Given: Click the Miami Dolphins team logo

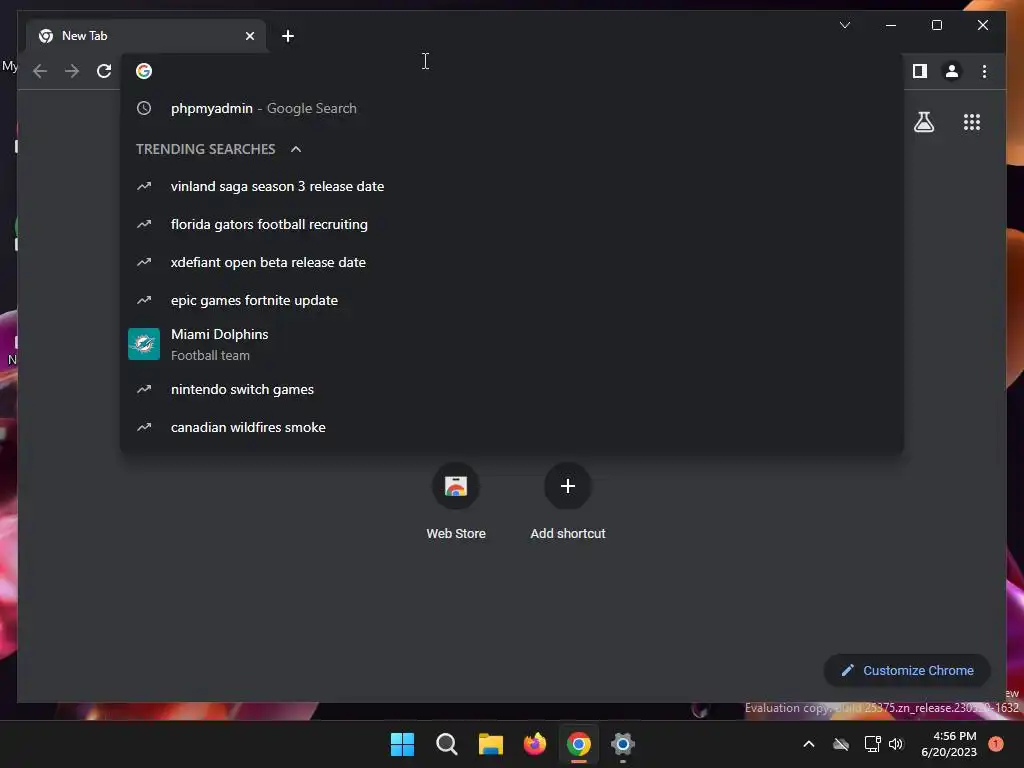Looking at the screenshot, I should pos(144,344).
